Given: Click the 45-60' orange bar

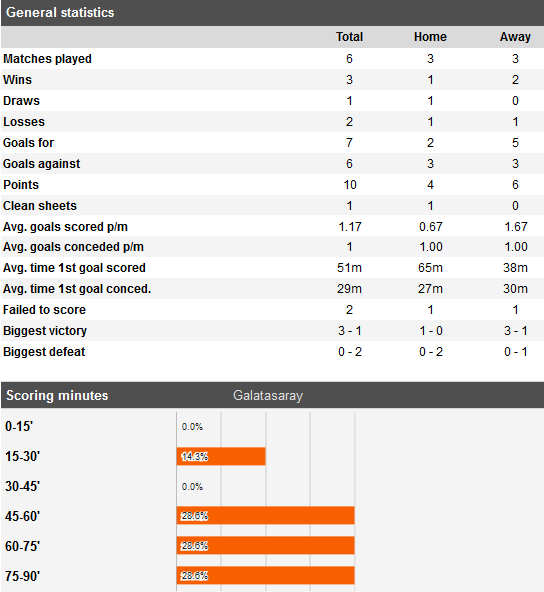Looking at the screenshot, I should click(265, 516).
